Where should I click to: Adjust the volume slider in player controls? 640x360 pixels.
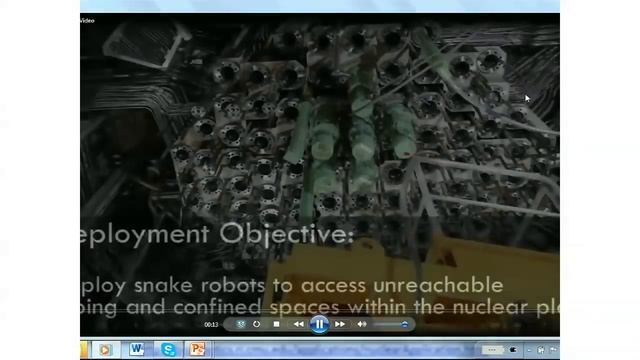[x=391, y=324]
